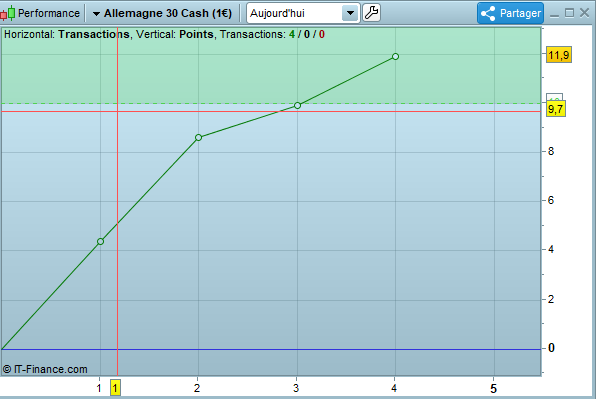
Task: Click the horizontal axis label 5
Action: click(493, 388)
